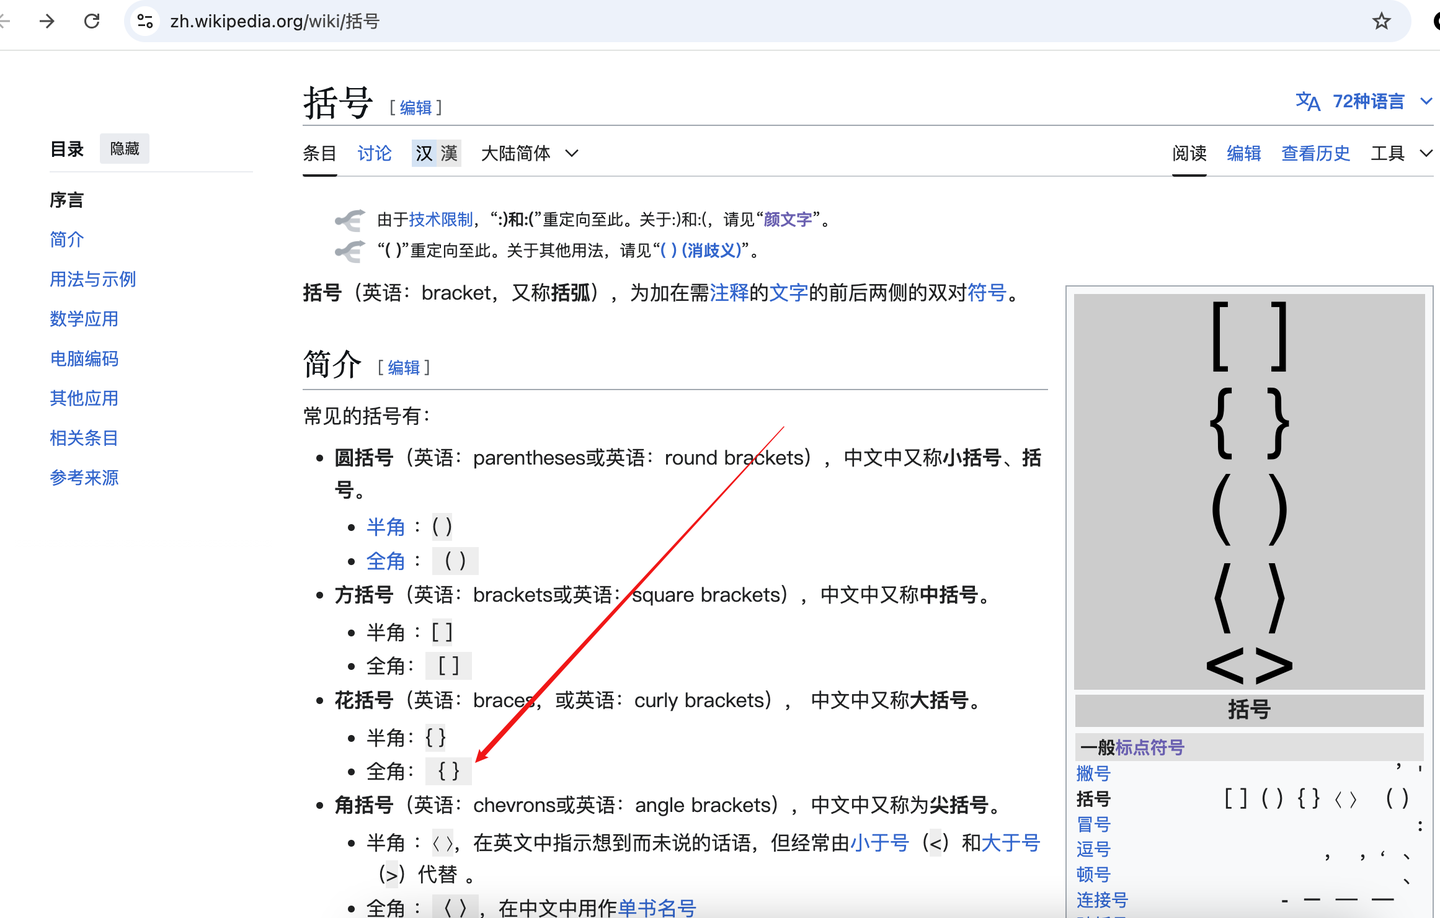The width and height of the screenshot is (1440, 918).
Task: Click the redirect arrow icon beside the 技术限制 note
Action: tap(349, 219)
